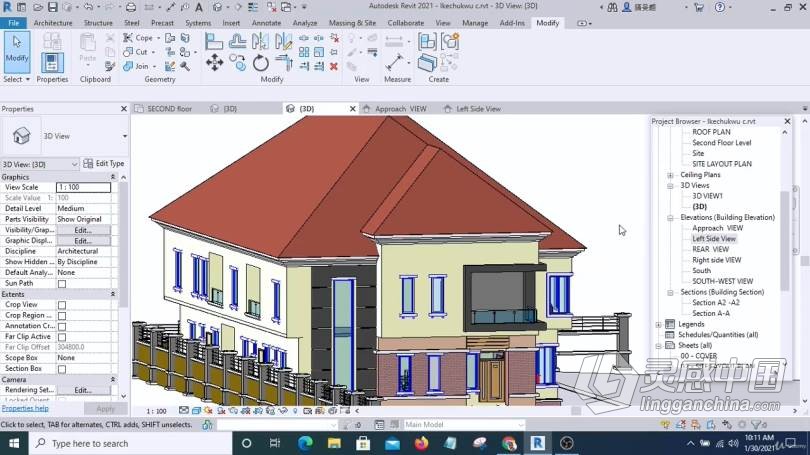Click the Print icon in quick access toolbar
810x455 pixels.
[x=131, y=7]
